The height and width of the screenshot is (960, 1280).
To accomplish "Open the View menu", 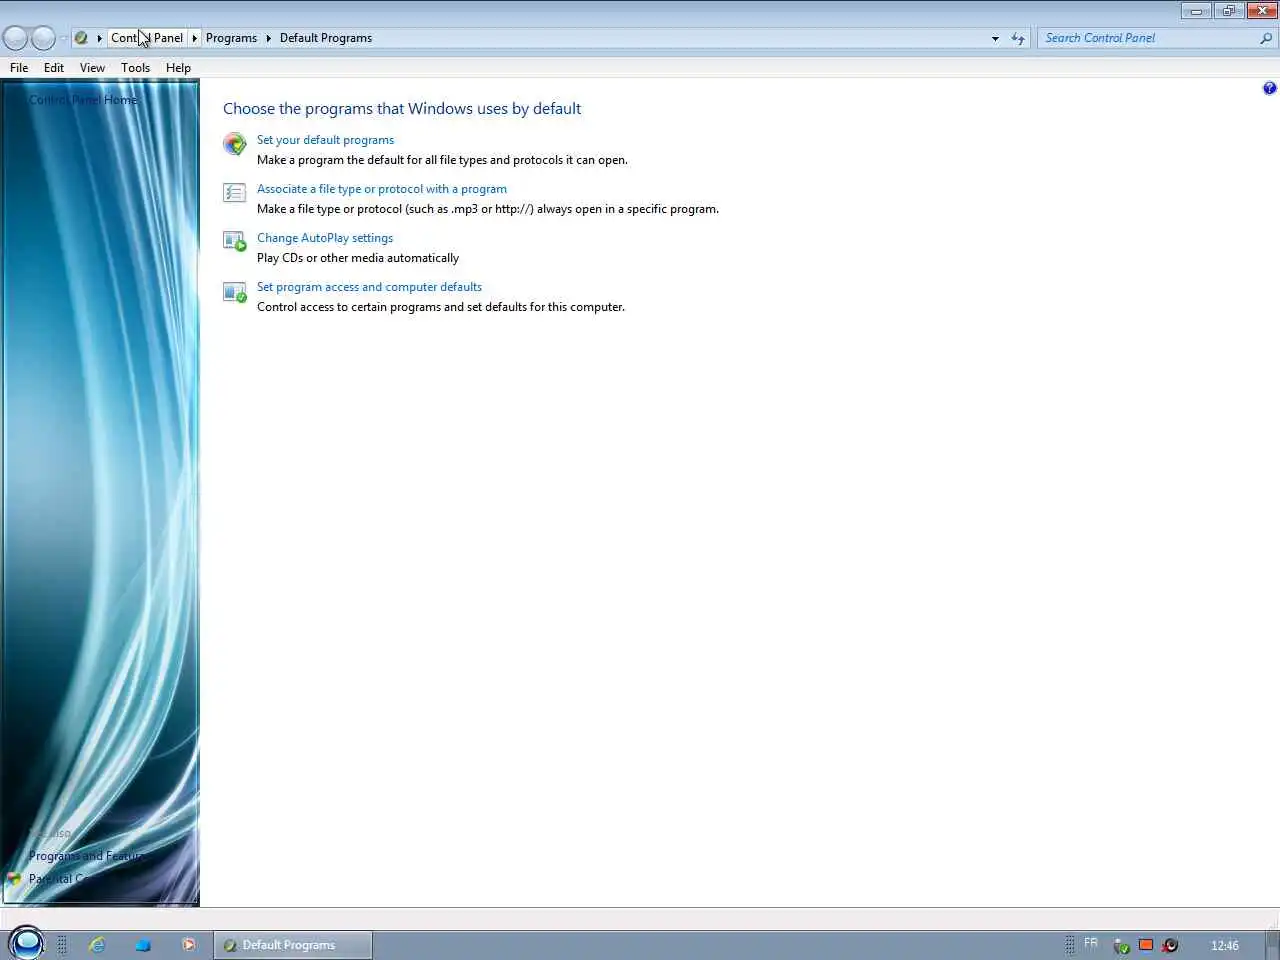I will 92,68.
